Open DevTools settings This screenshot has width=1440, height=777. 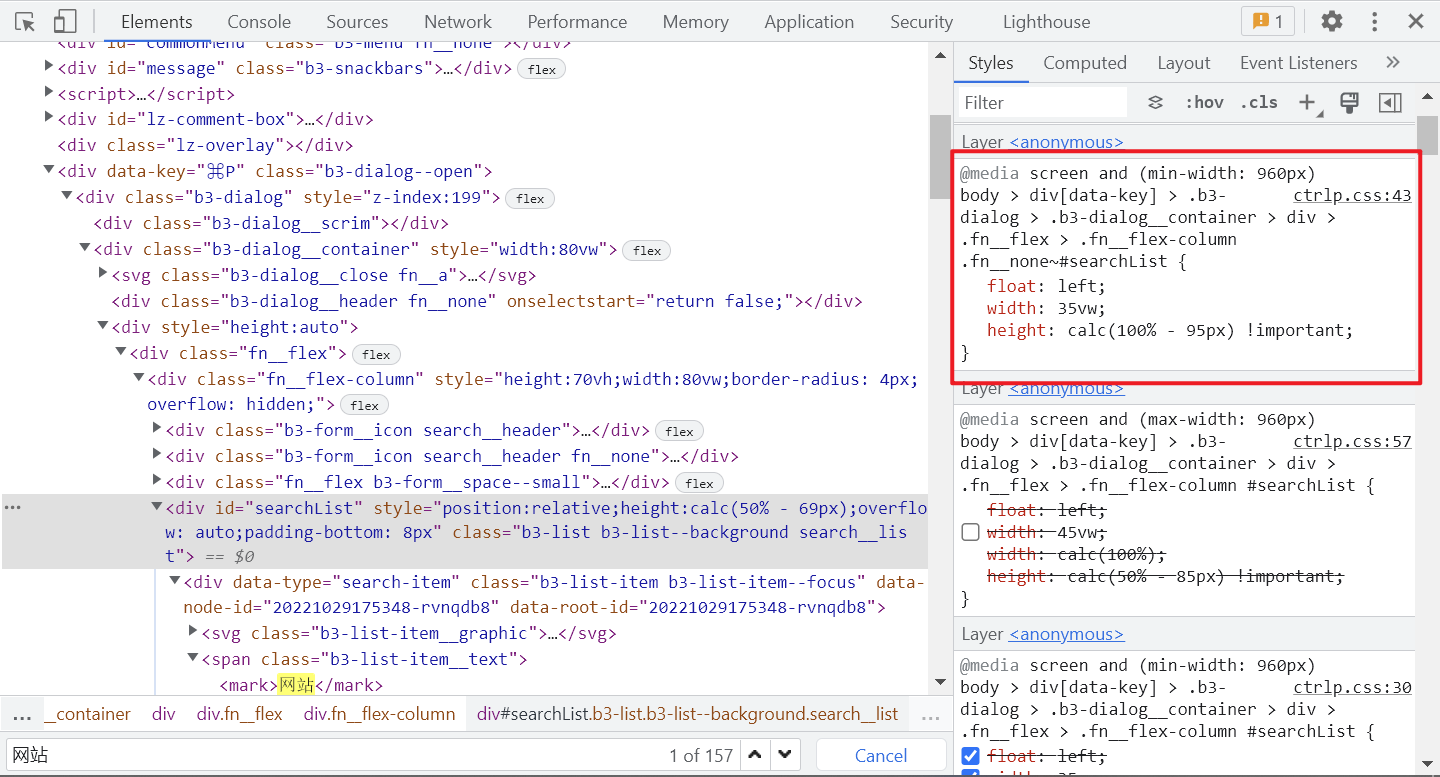coord(1332,21)
